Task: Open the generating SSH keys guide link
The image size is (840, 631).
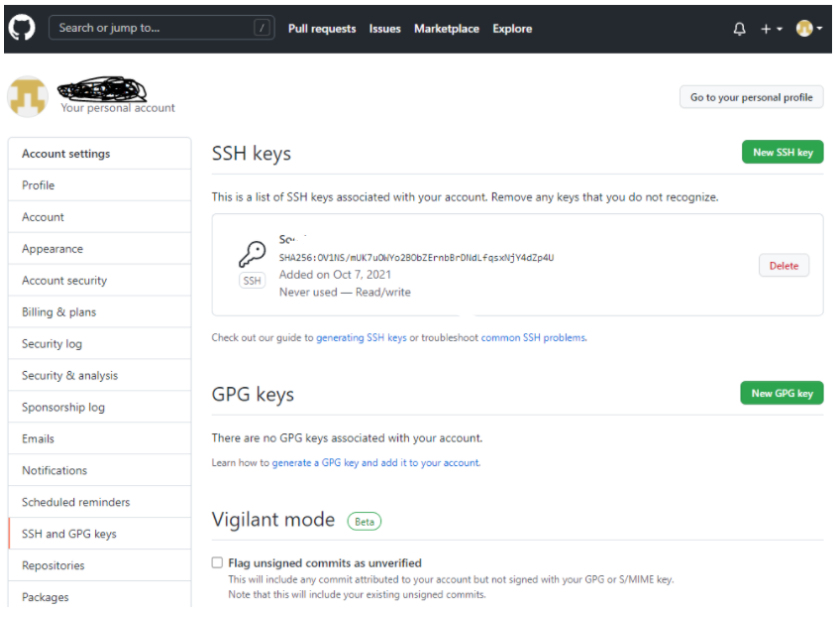Action: (x=361, y=338)
